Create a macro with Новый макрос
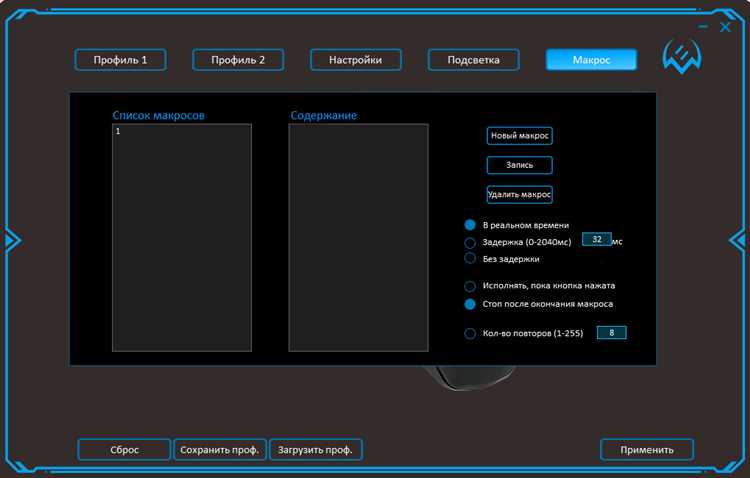This screenshot has height=478, width=750. (x=519, y=136)
